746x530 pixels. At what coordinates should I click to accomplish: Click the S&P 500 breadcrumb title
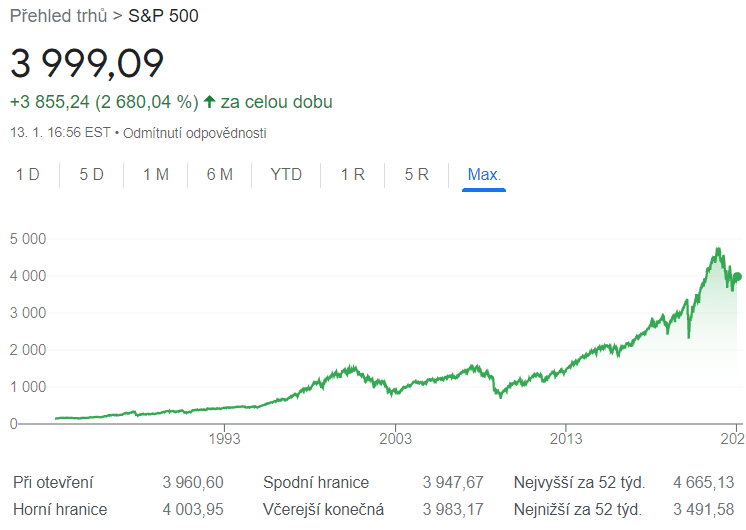click(x=163, y=17)
